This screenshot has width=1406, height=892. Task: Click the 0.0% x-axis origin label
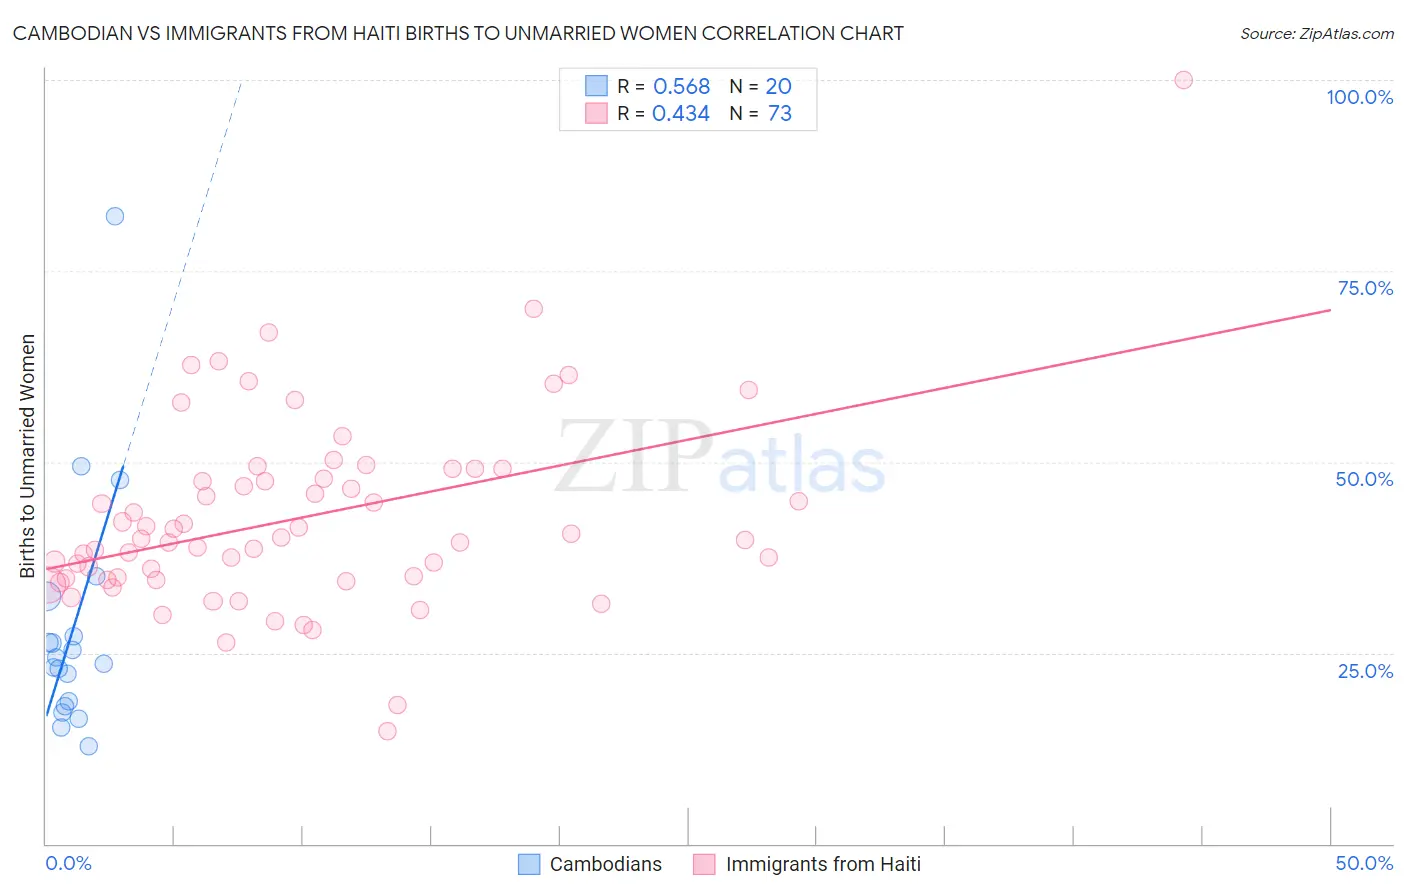pyautogui.click(x=68, y=863)
